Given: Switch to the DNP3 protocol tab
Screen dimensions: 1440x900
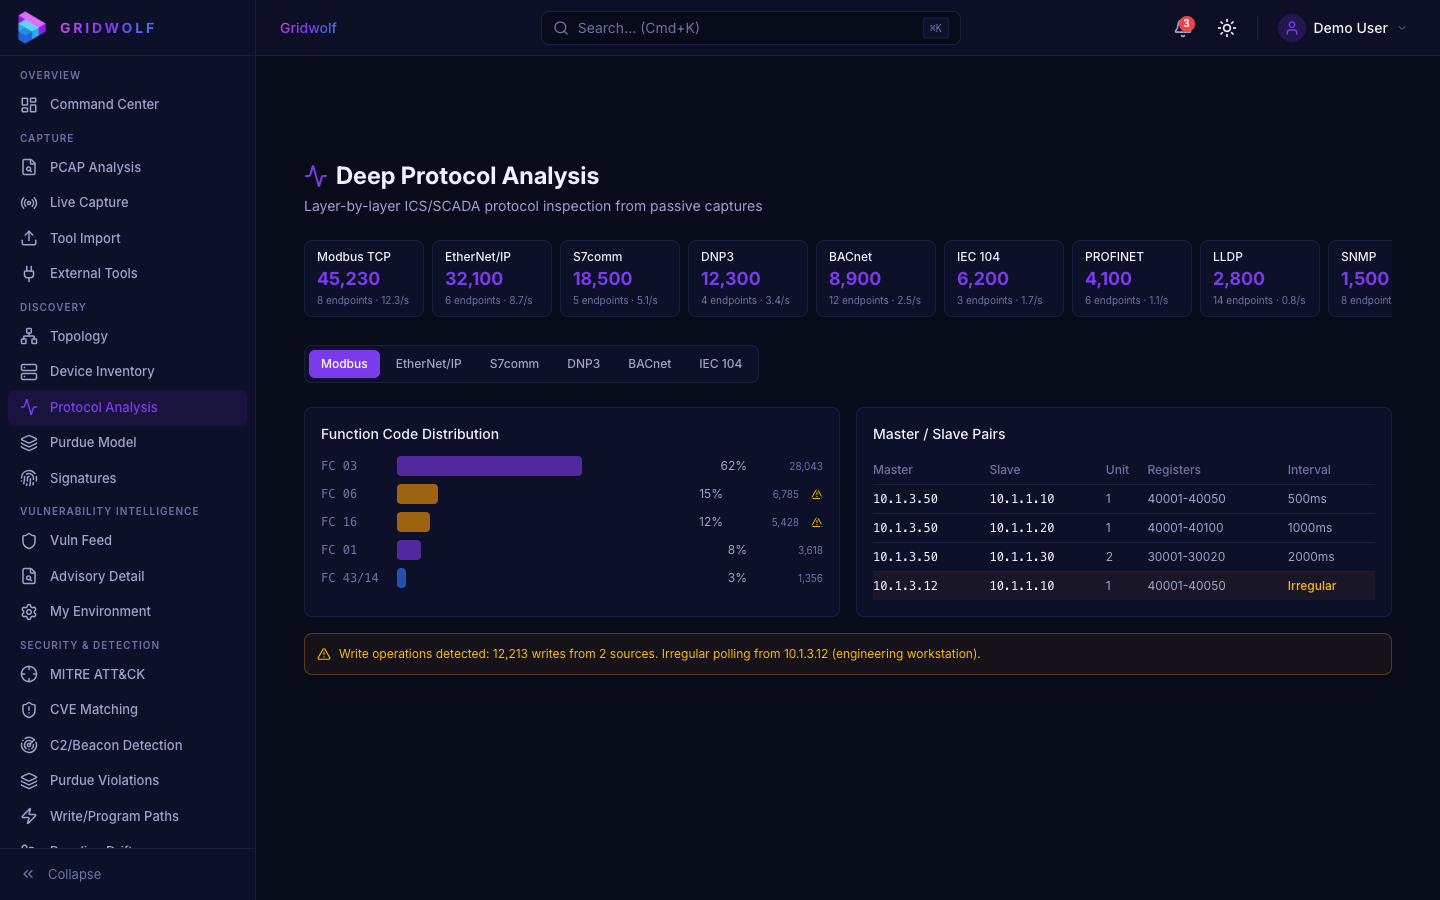Looking at the screenshot, I should coord(584,363).
